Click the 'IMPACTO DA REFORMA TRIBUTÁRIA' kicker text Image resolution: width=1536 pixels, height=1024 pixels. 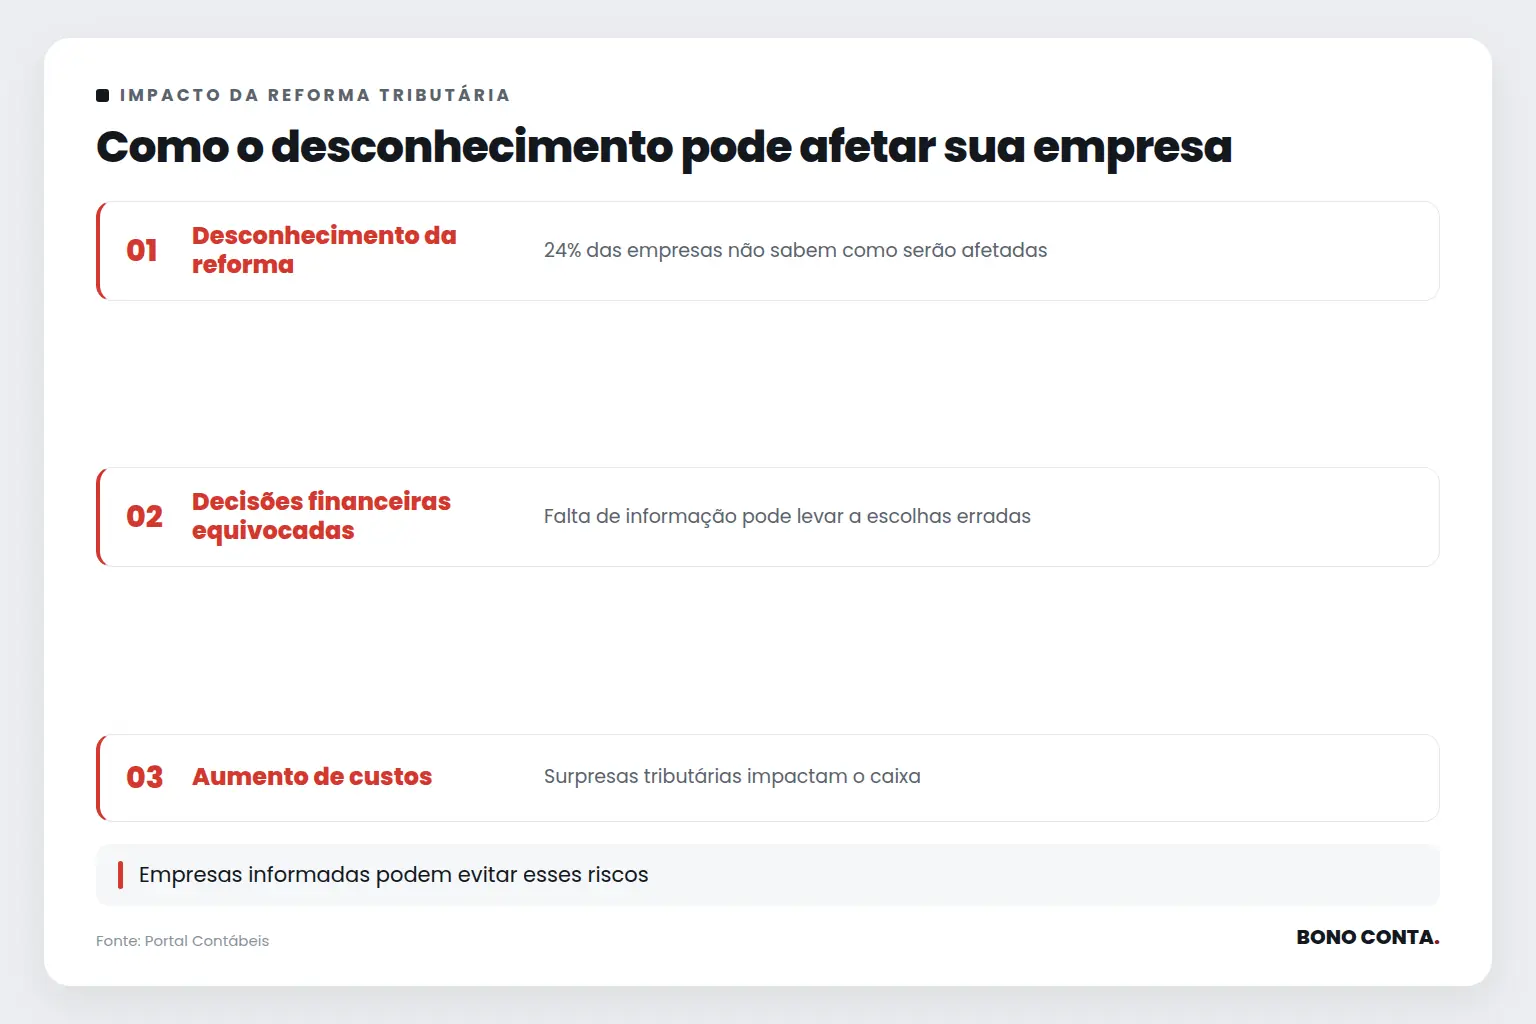pos(315,95)
